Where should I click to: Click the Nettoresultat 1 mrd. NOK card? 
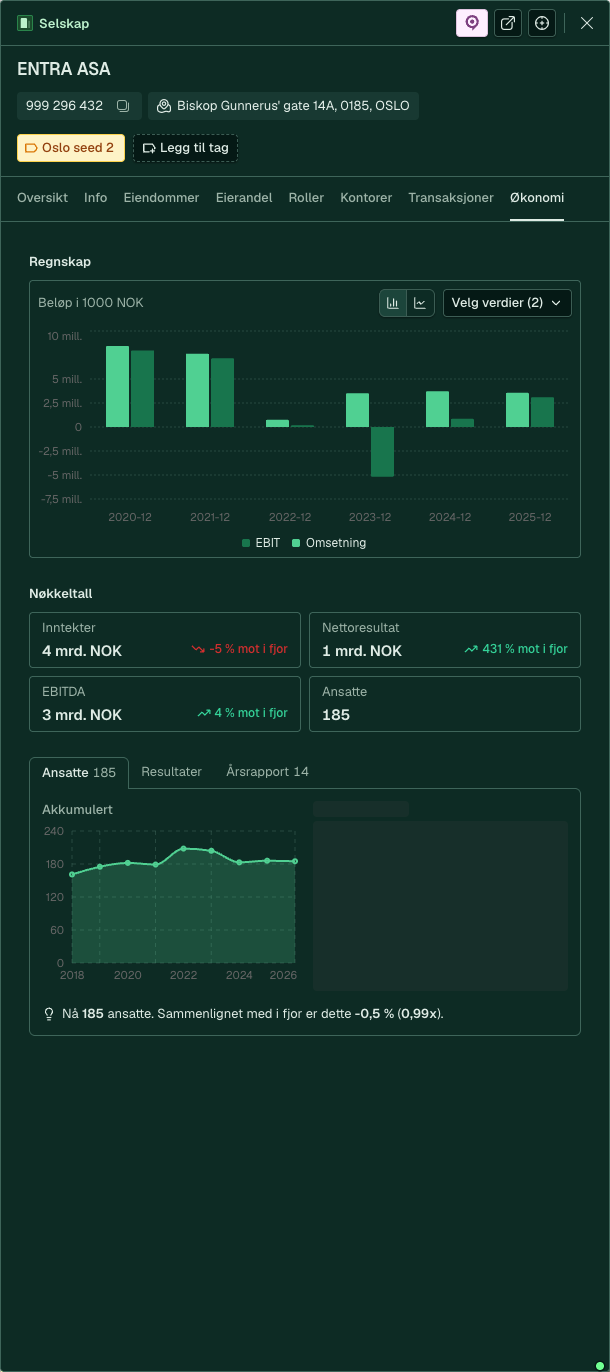pyautogui.click(x=445, y=640)
